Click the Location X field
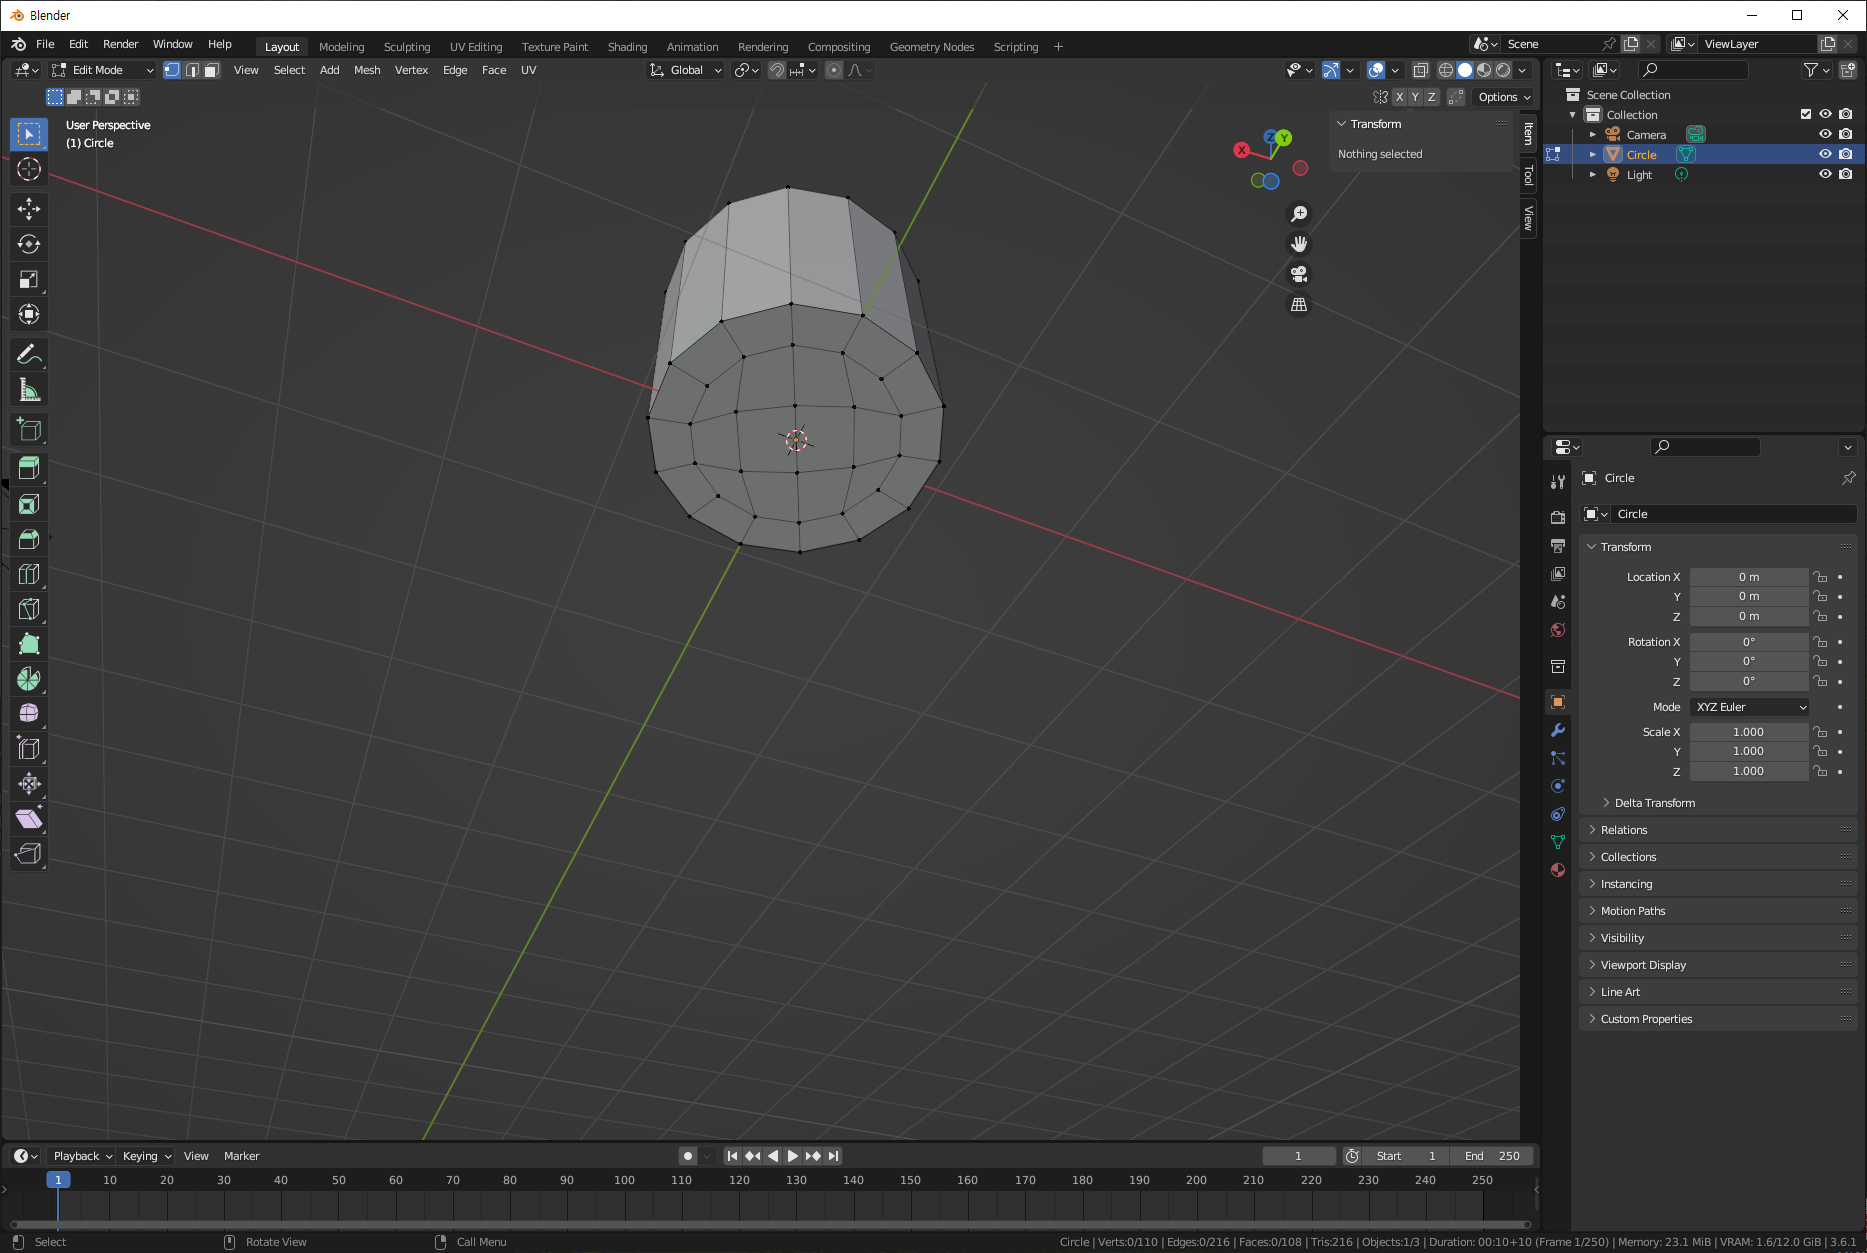The image size is (1867, 1253). [1749, 577]
